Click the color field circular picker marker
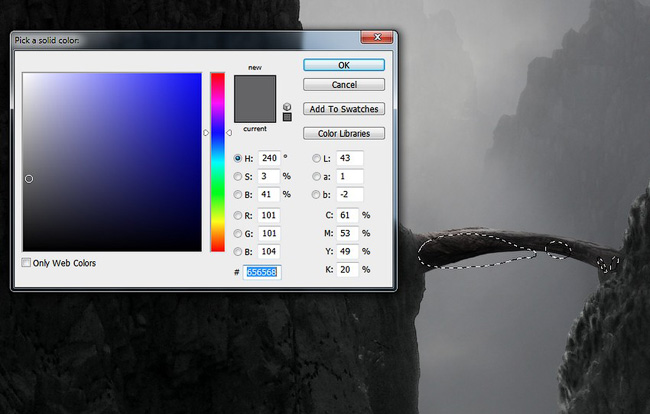Viewport: 650px width, 414px height. coord(29,179)
